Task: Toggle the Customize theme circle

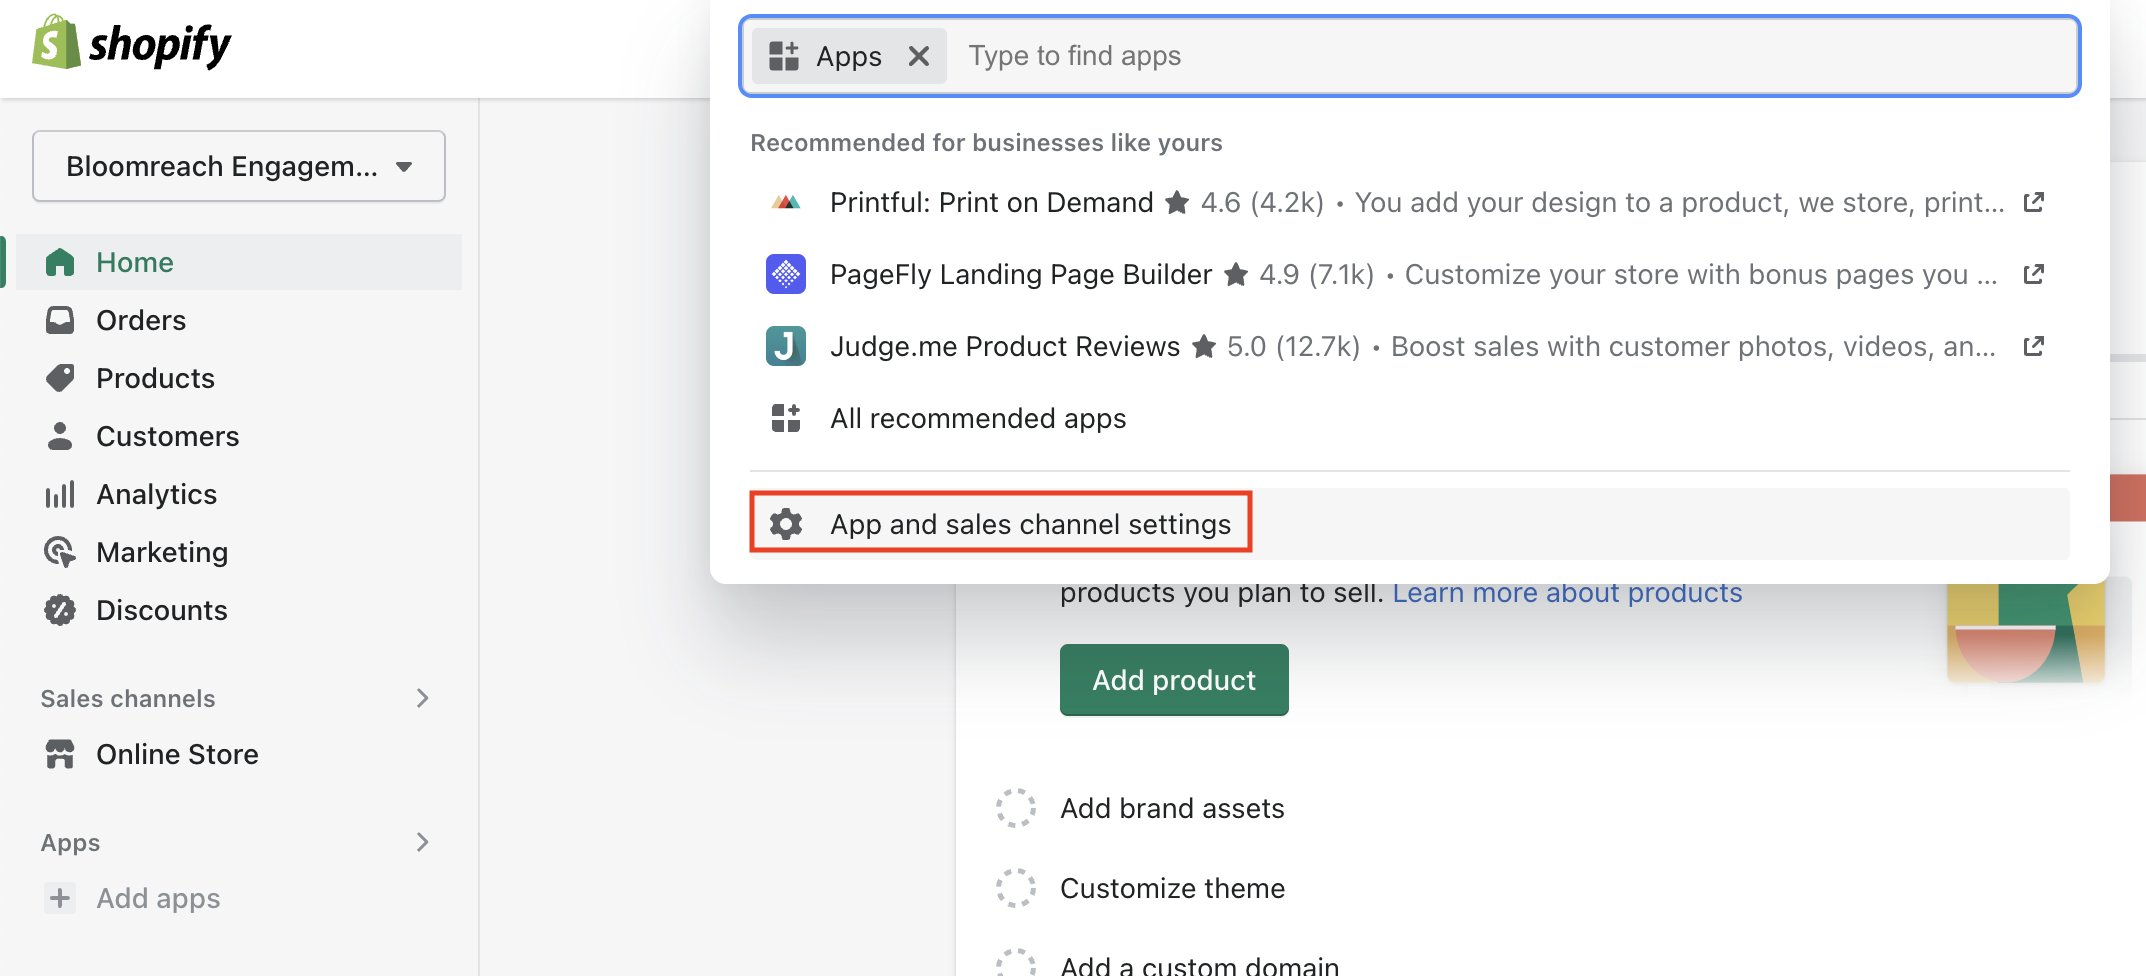Action: point(1016,888)
